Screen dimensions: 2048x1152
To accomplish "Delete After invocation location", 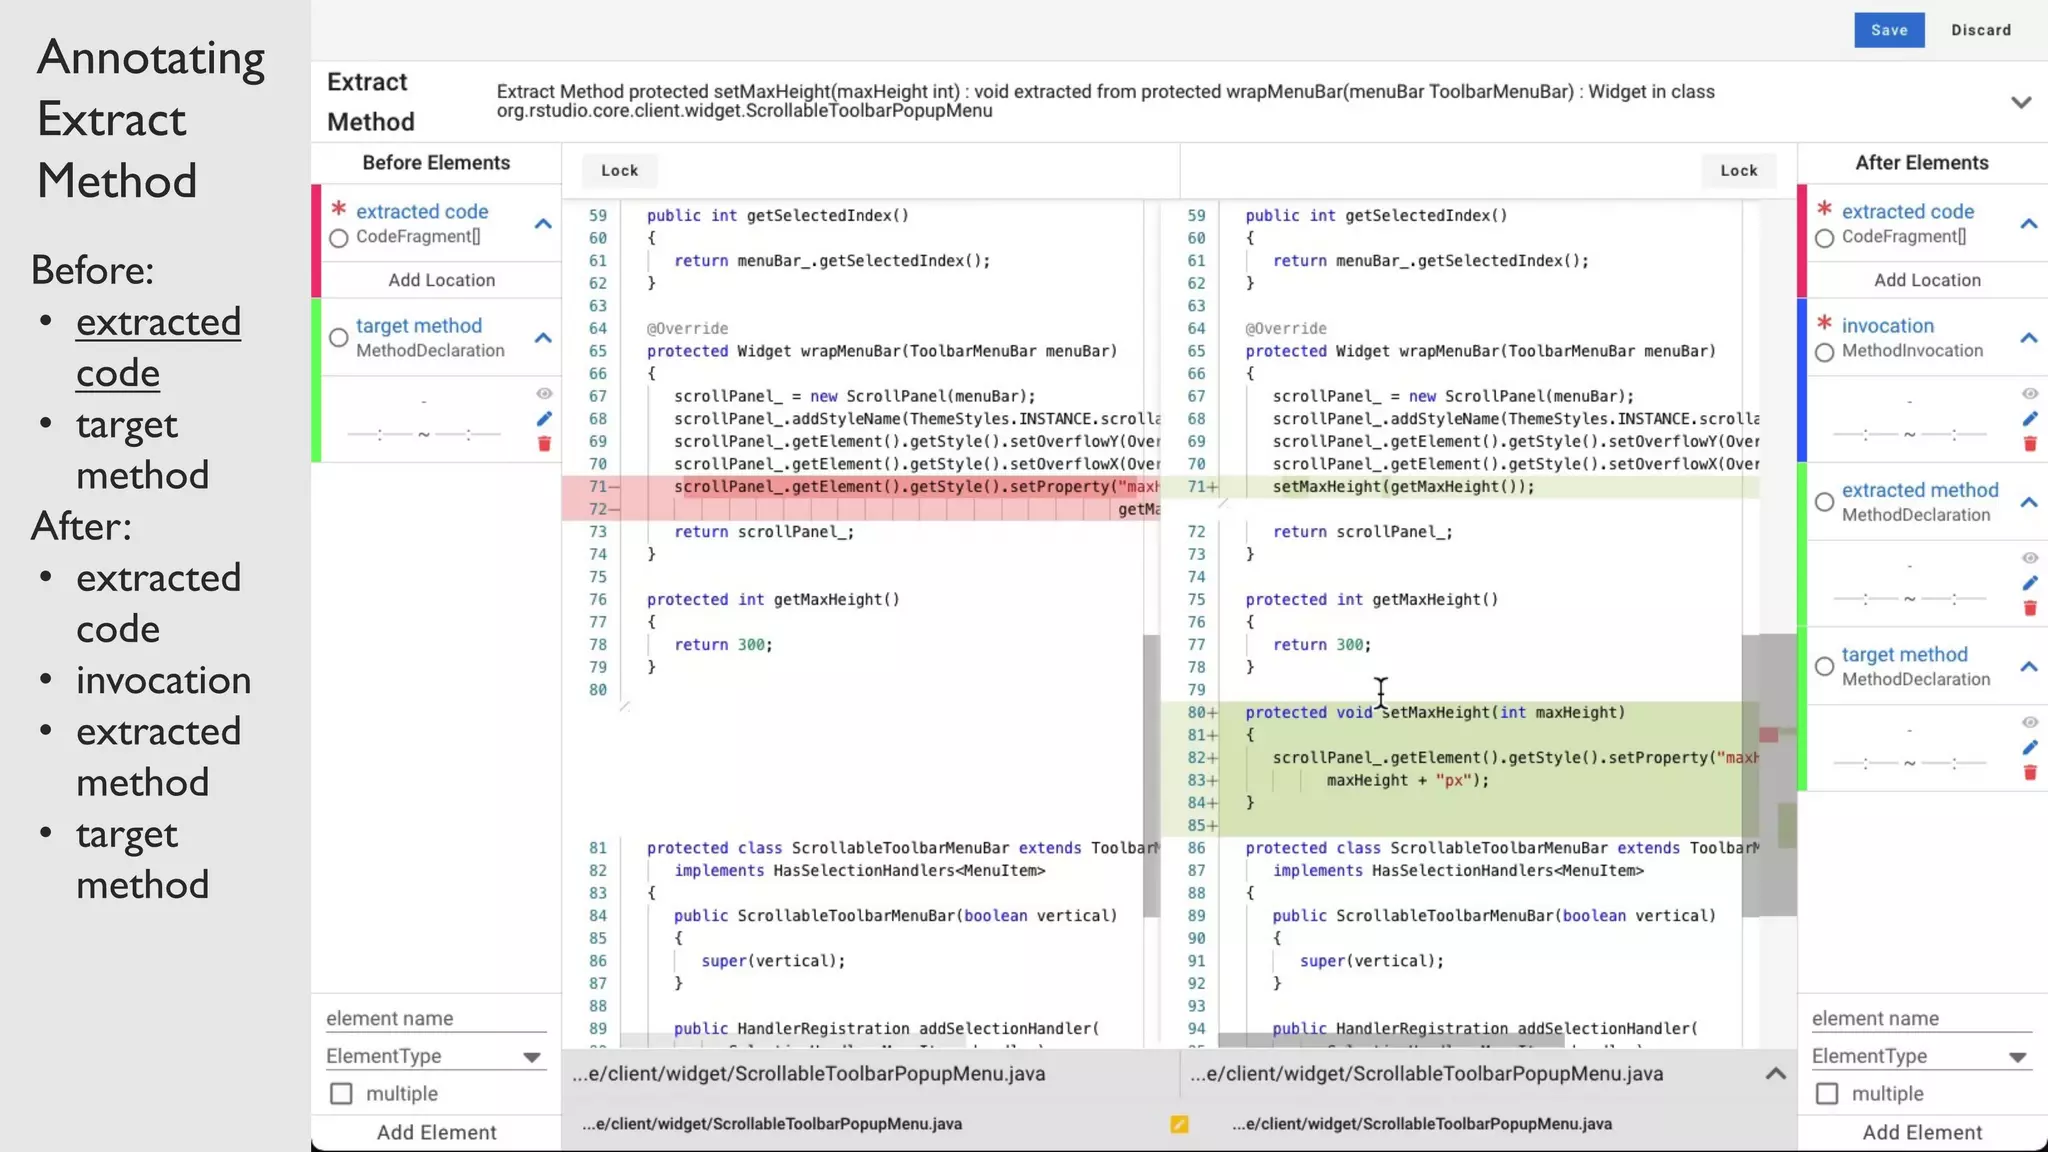I will (2030, 444).
